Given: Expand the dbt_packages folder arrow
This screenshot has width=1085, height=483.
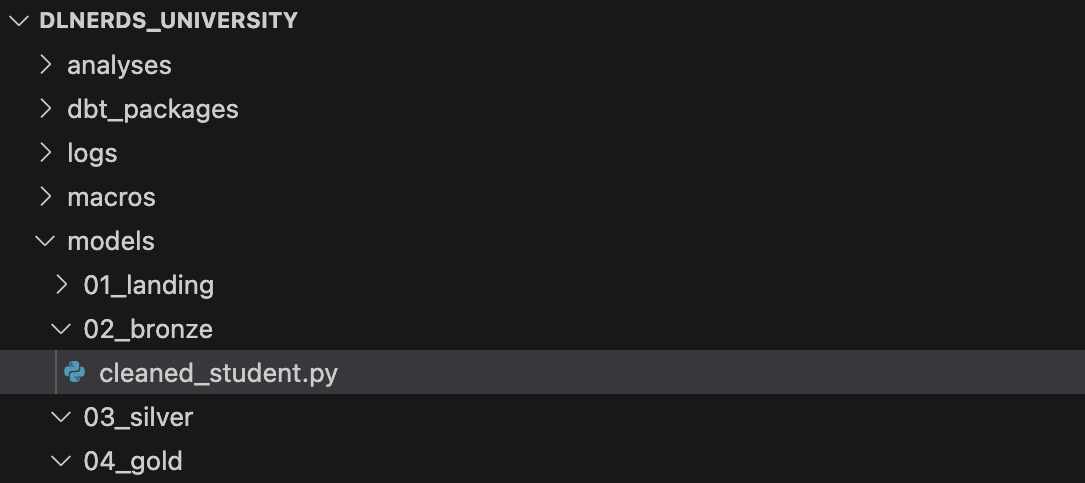Looking at the screenshot, I should 46,109.
